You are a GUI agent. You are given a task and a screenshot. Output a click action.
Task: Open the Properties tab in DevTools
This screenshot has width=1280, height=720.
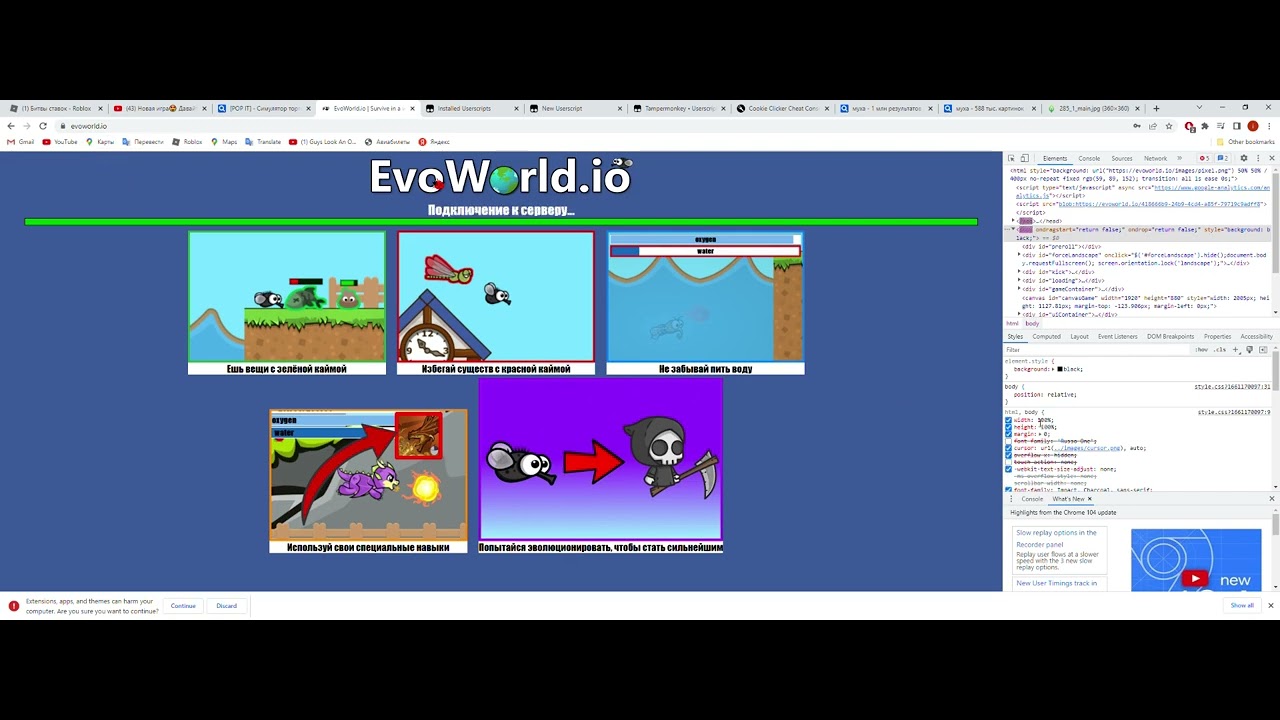[1217, 336]
